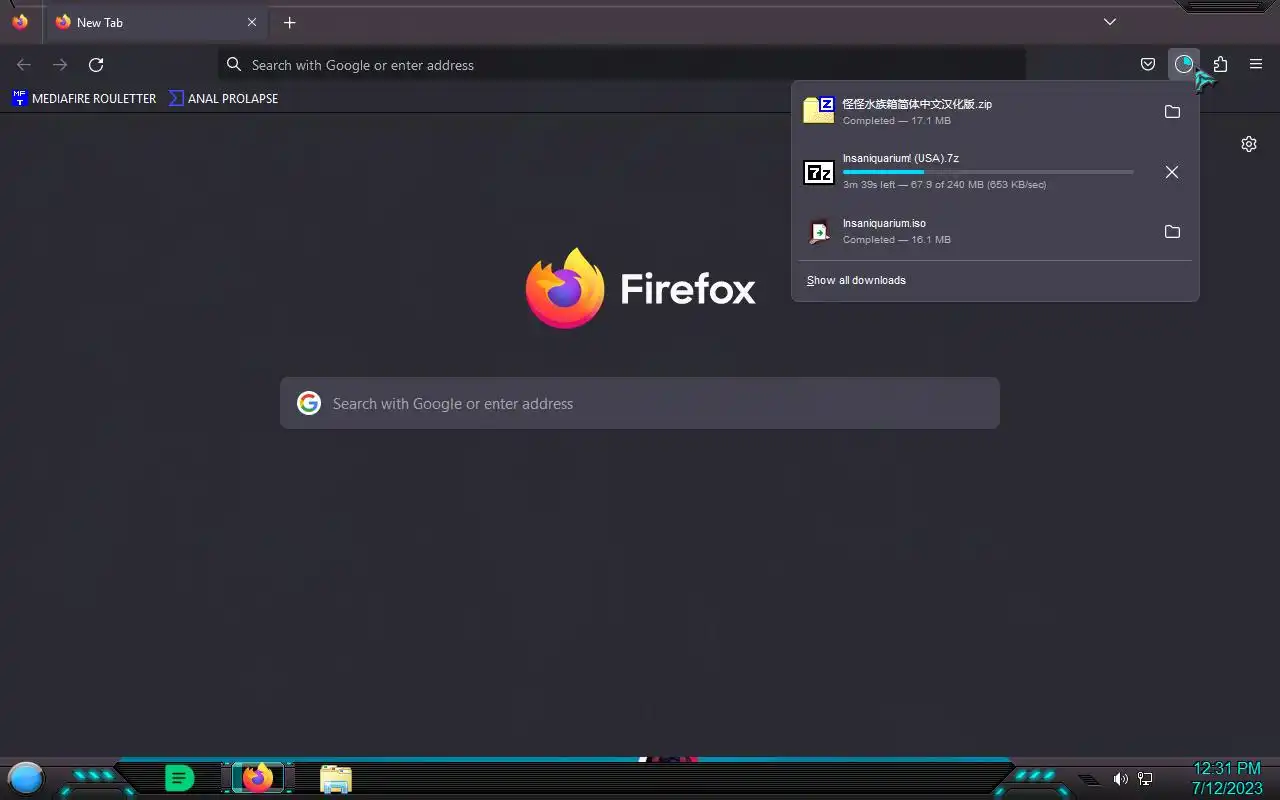Viewport: 1280px width, 800px height.
Task: Click the zip archive file icon
Action: coord(819,111)
